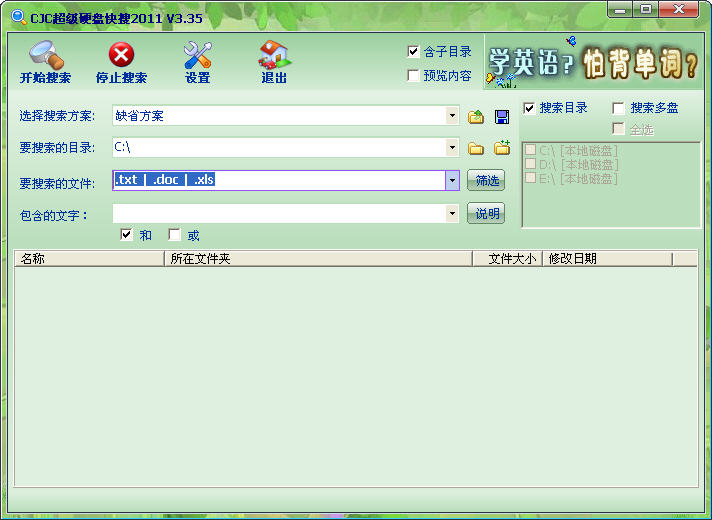This screenshot has height=520, width=712.
Task: Sort results by 名称 column header
Action: [88, 258]
